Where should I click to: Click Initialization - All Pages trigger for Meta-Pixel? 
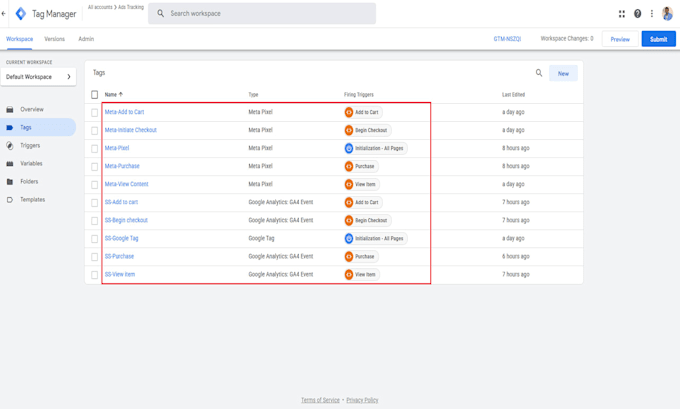pyautogui.click(x=376, y=148)
